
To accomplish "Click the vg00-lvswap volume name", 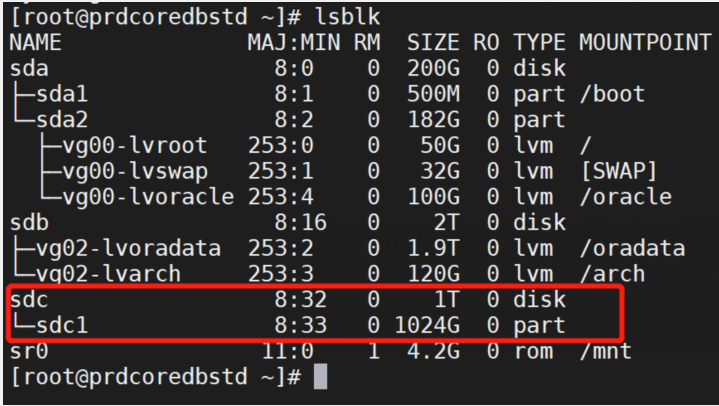I will (x=123, y=172).
